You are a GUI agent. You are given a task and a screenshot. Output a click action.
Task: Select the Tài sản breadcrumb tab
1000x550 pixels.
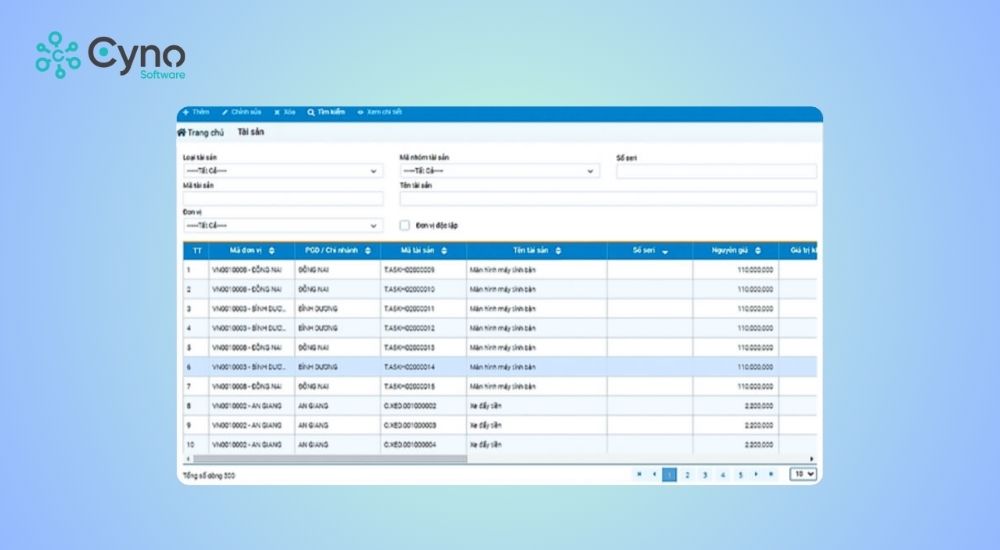(251, 132)
